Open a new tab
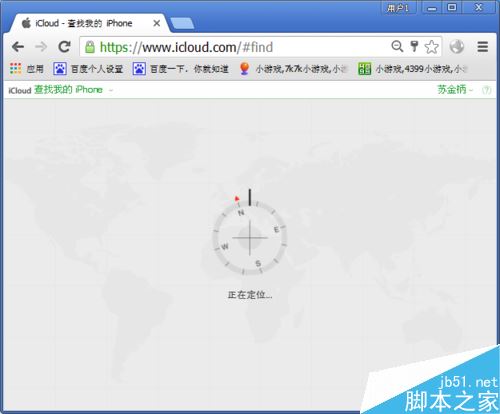Viewport: 500px width, 414px height. (182, 24)
